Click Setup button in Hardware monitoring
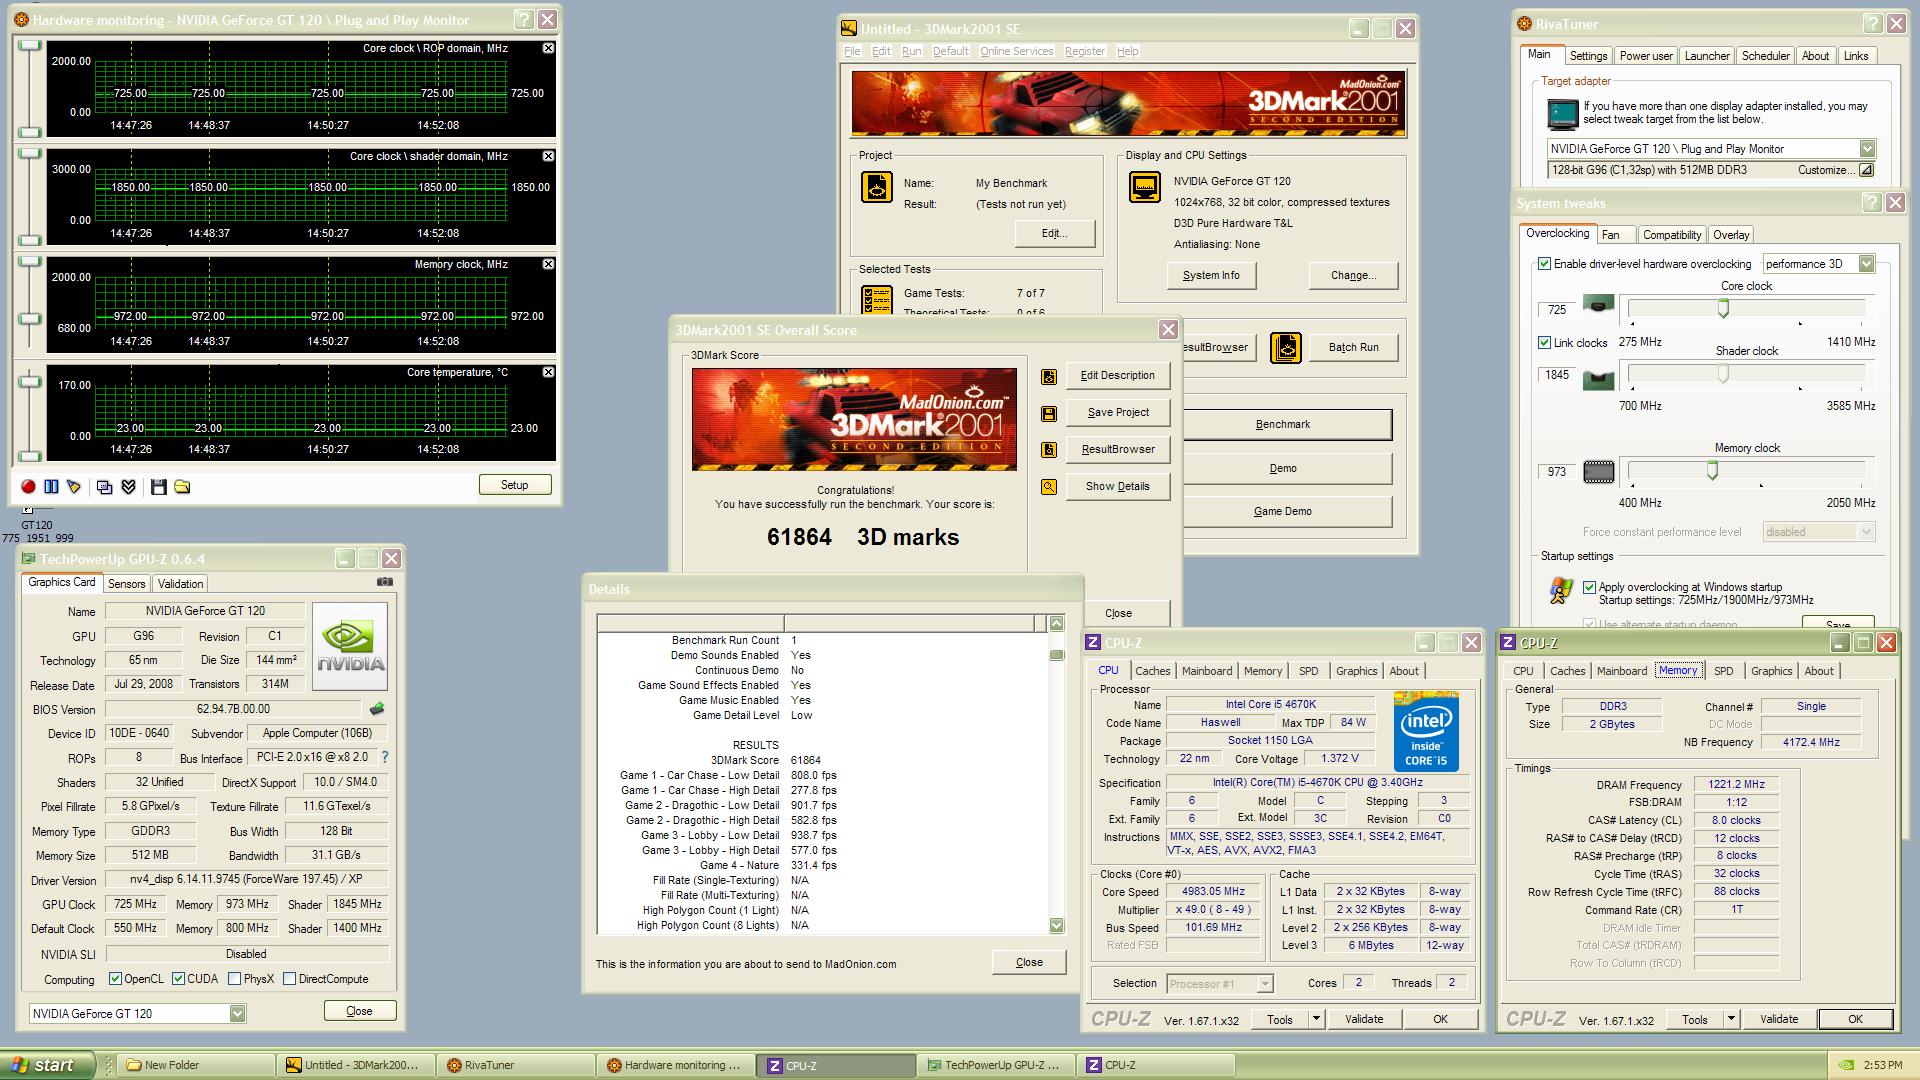The width and height of the screenshot is (1920, 1080). click(514, 485)
